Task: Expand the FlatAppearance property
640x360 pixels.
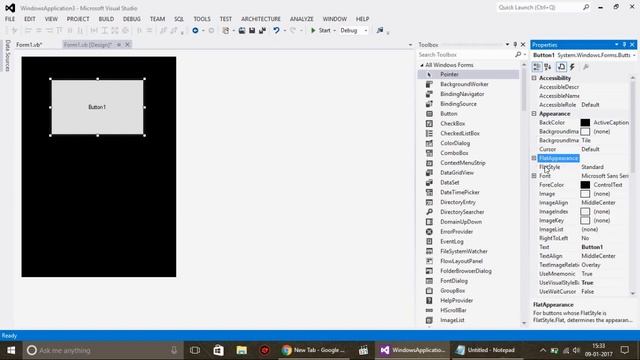Action: click(534, 158)
